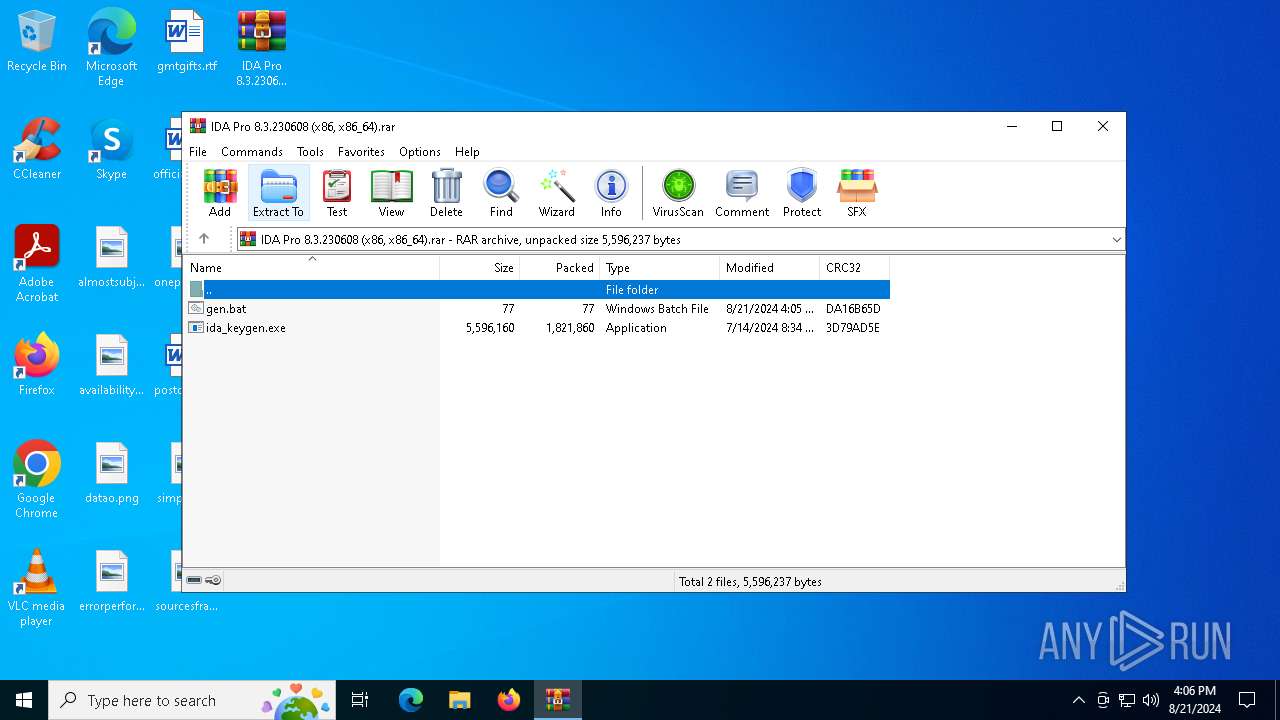This screenshot has height=720, width=1280.
Task: Click the WinRAR title bar app icon
Action: click(198, 126)
